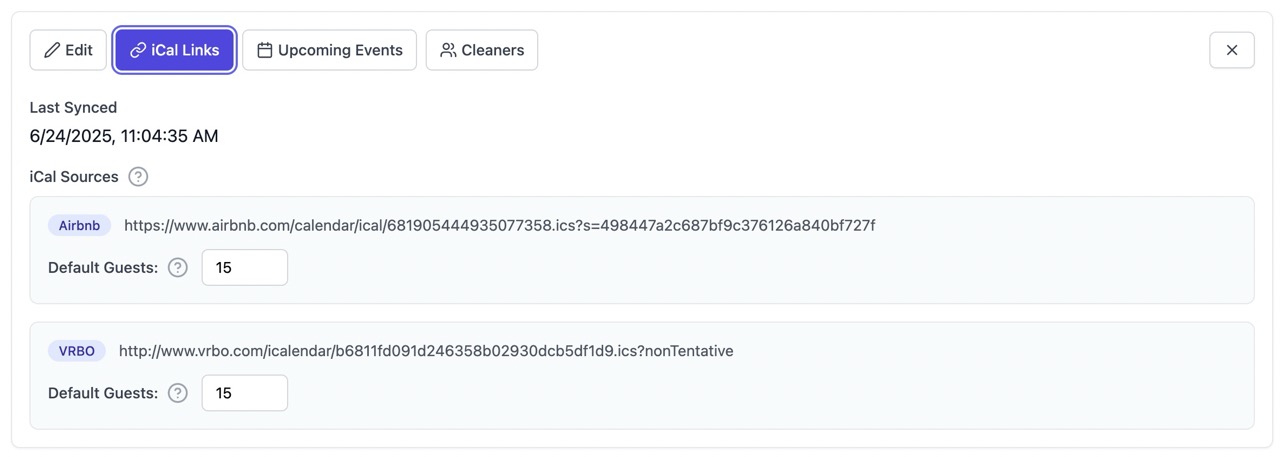Click the 6/24/2025 last synced timestamp
Image resolution: width=1280 pixels, height=457 pixels.
coord(124,136)
